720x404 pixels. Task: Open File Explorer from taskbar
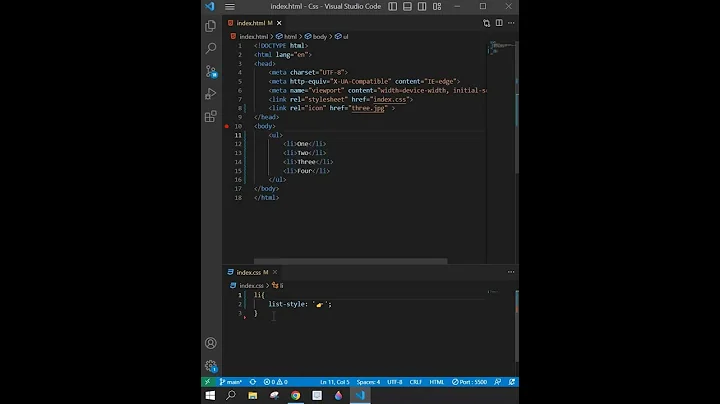click(x=253, y=395)
